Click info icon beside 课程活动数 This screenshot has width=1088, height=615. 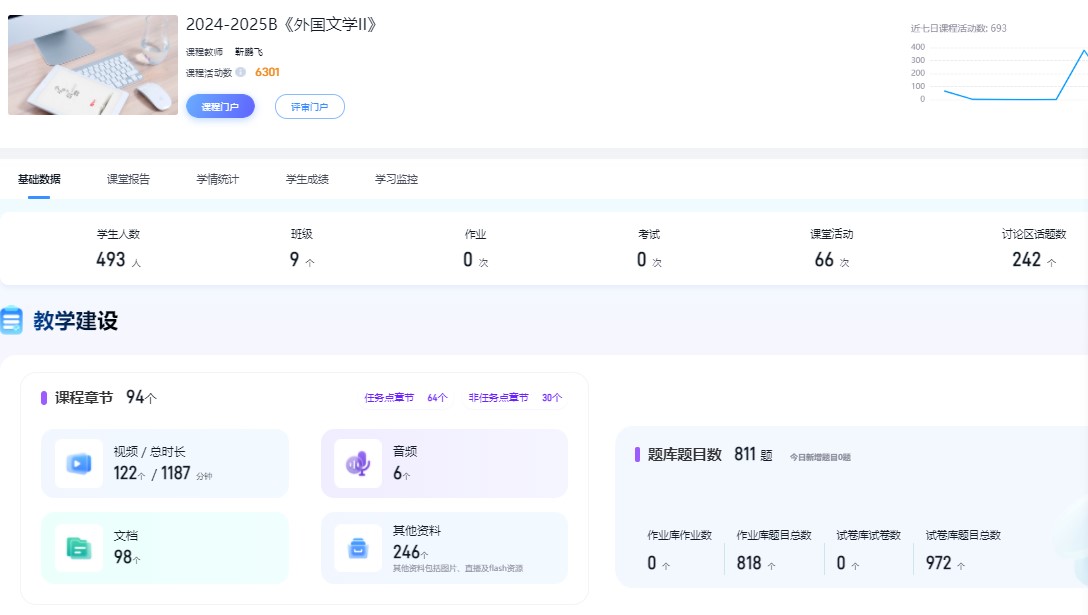coord(241,72)
